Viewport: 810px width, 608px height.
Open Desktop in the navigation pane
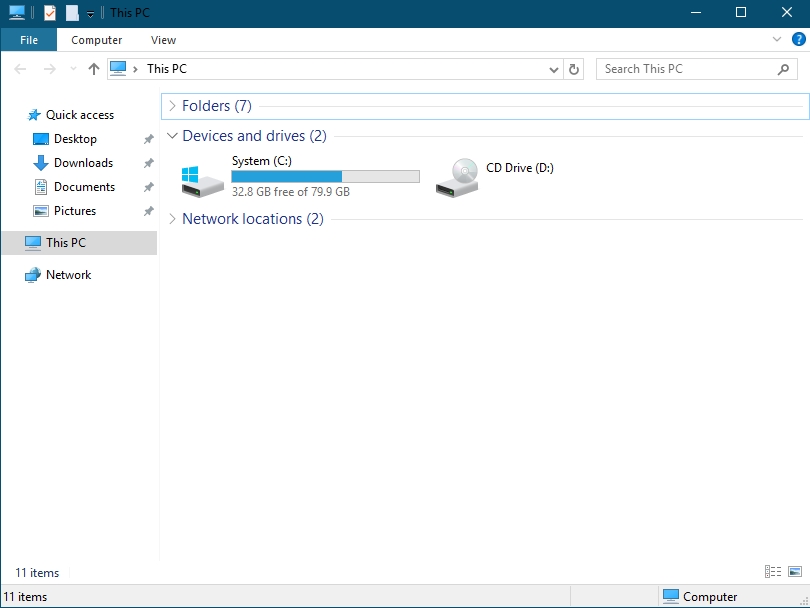(x=75, y=139)
